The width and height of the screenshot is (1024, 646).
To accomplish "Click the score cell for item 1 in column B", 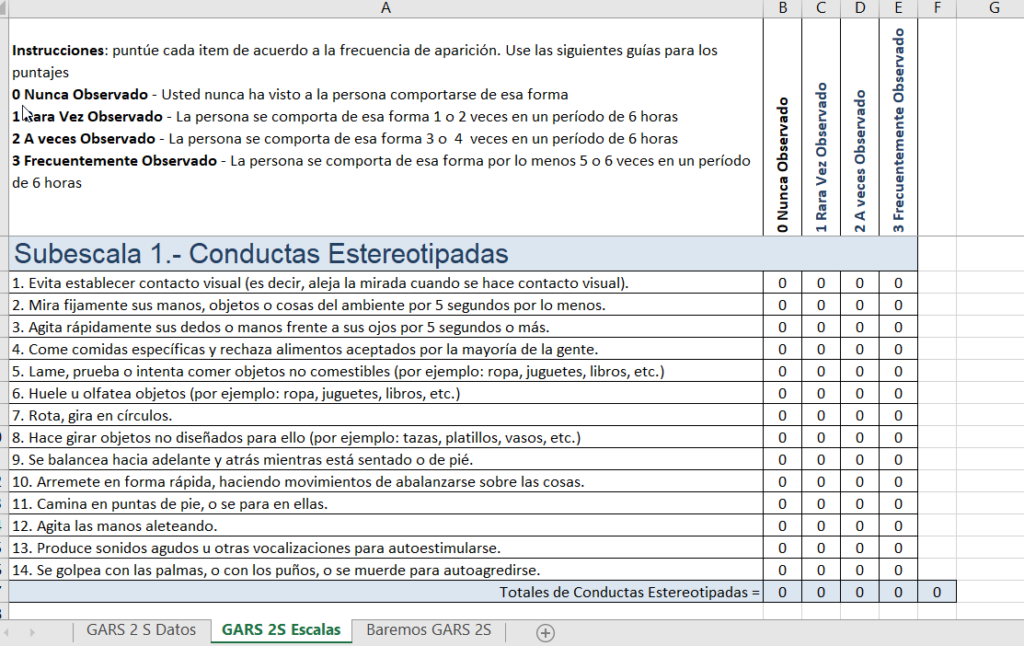I will [x=783, y=283].
